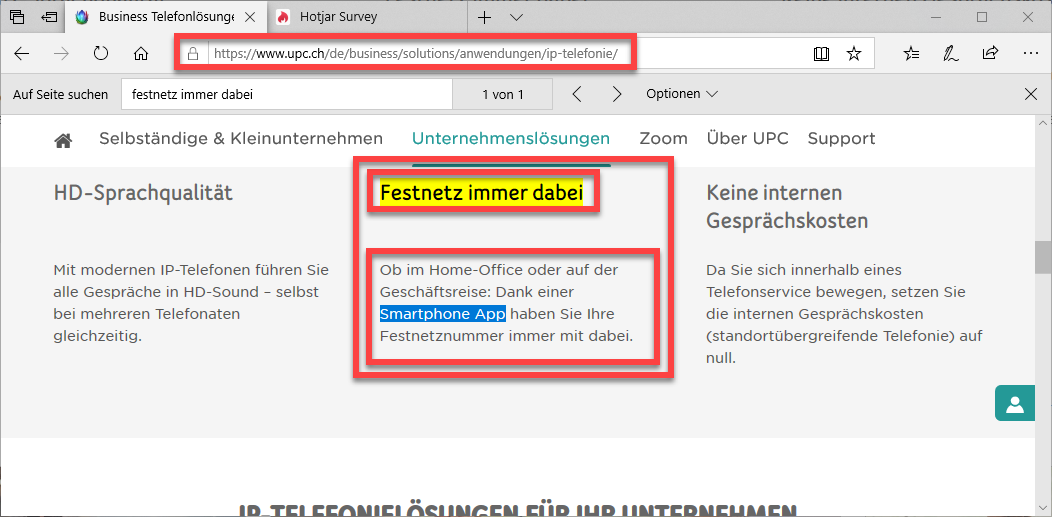This screenshot has width=1052, height=517.
Task: Share this page via share icon
Action: (990, 54)
